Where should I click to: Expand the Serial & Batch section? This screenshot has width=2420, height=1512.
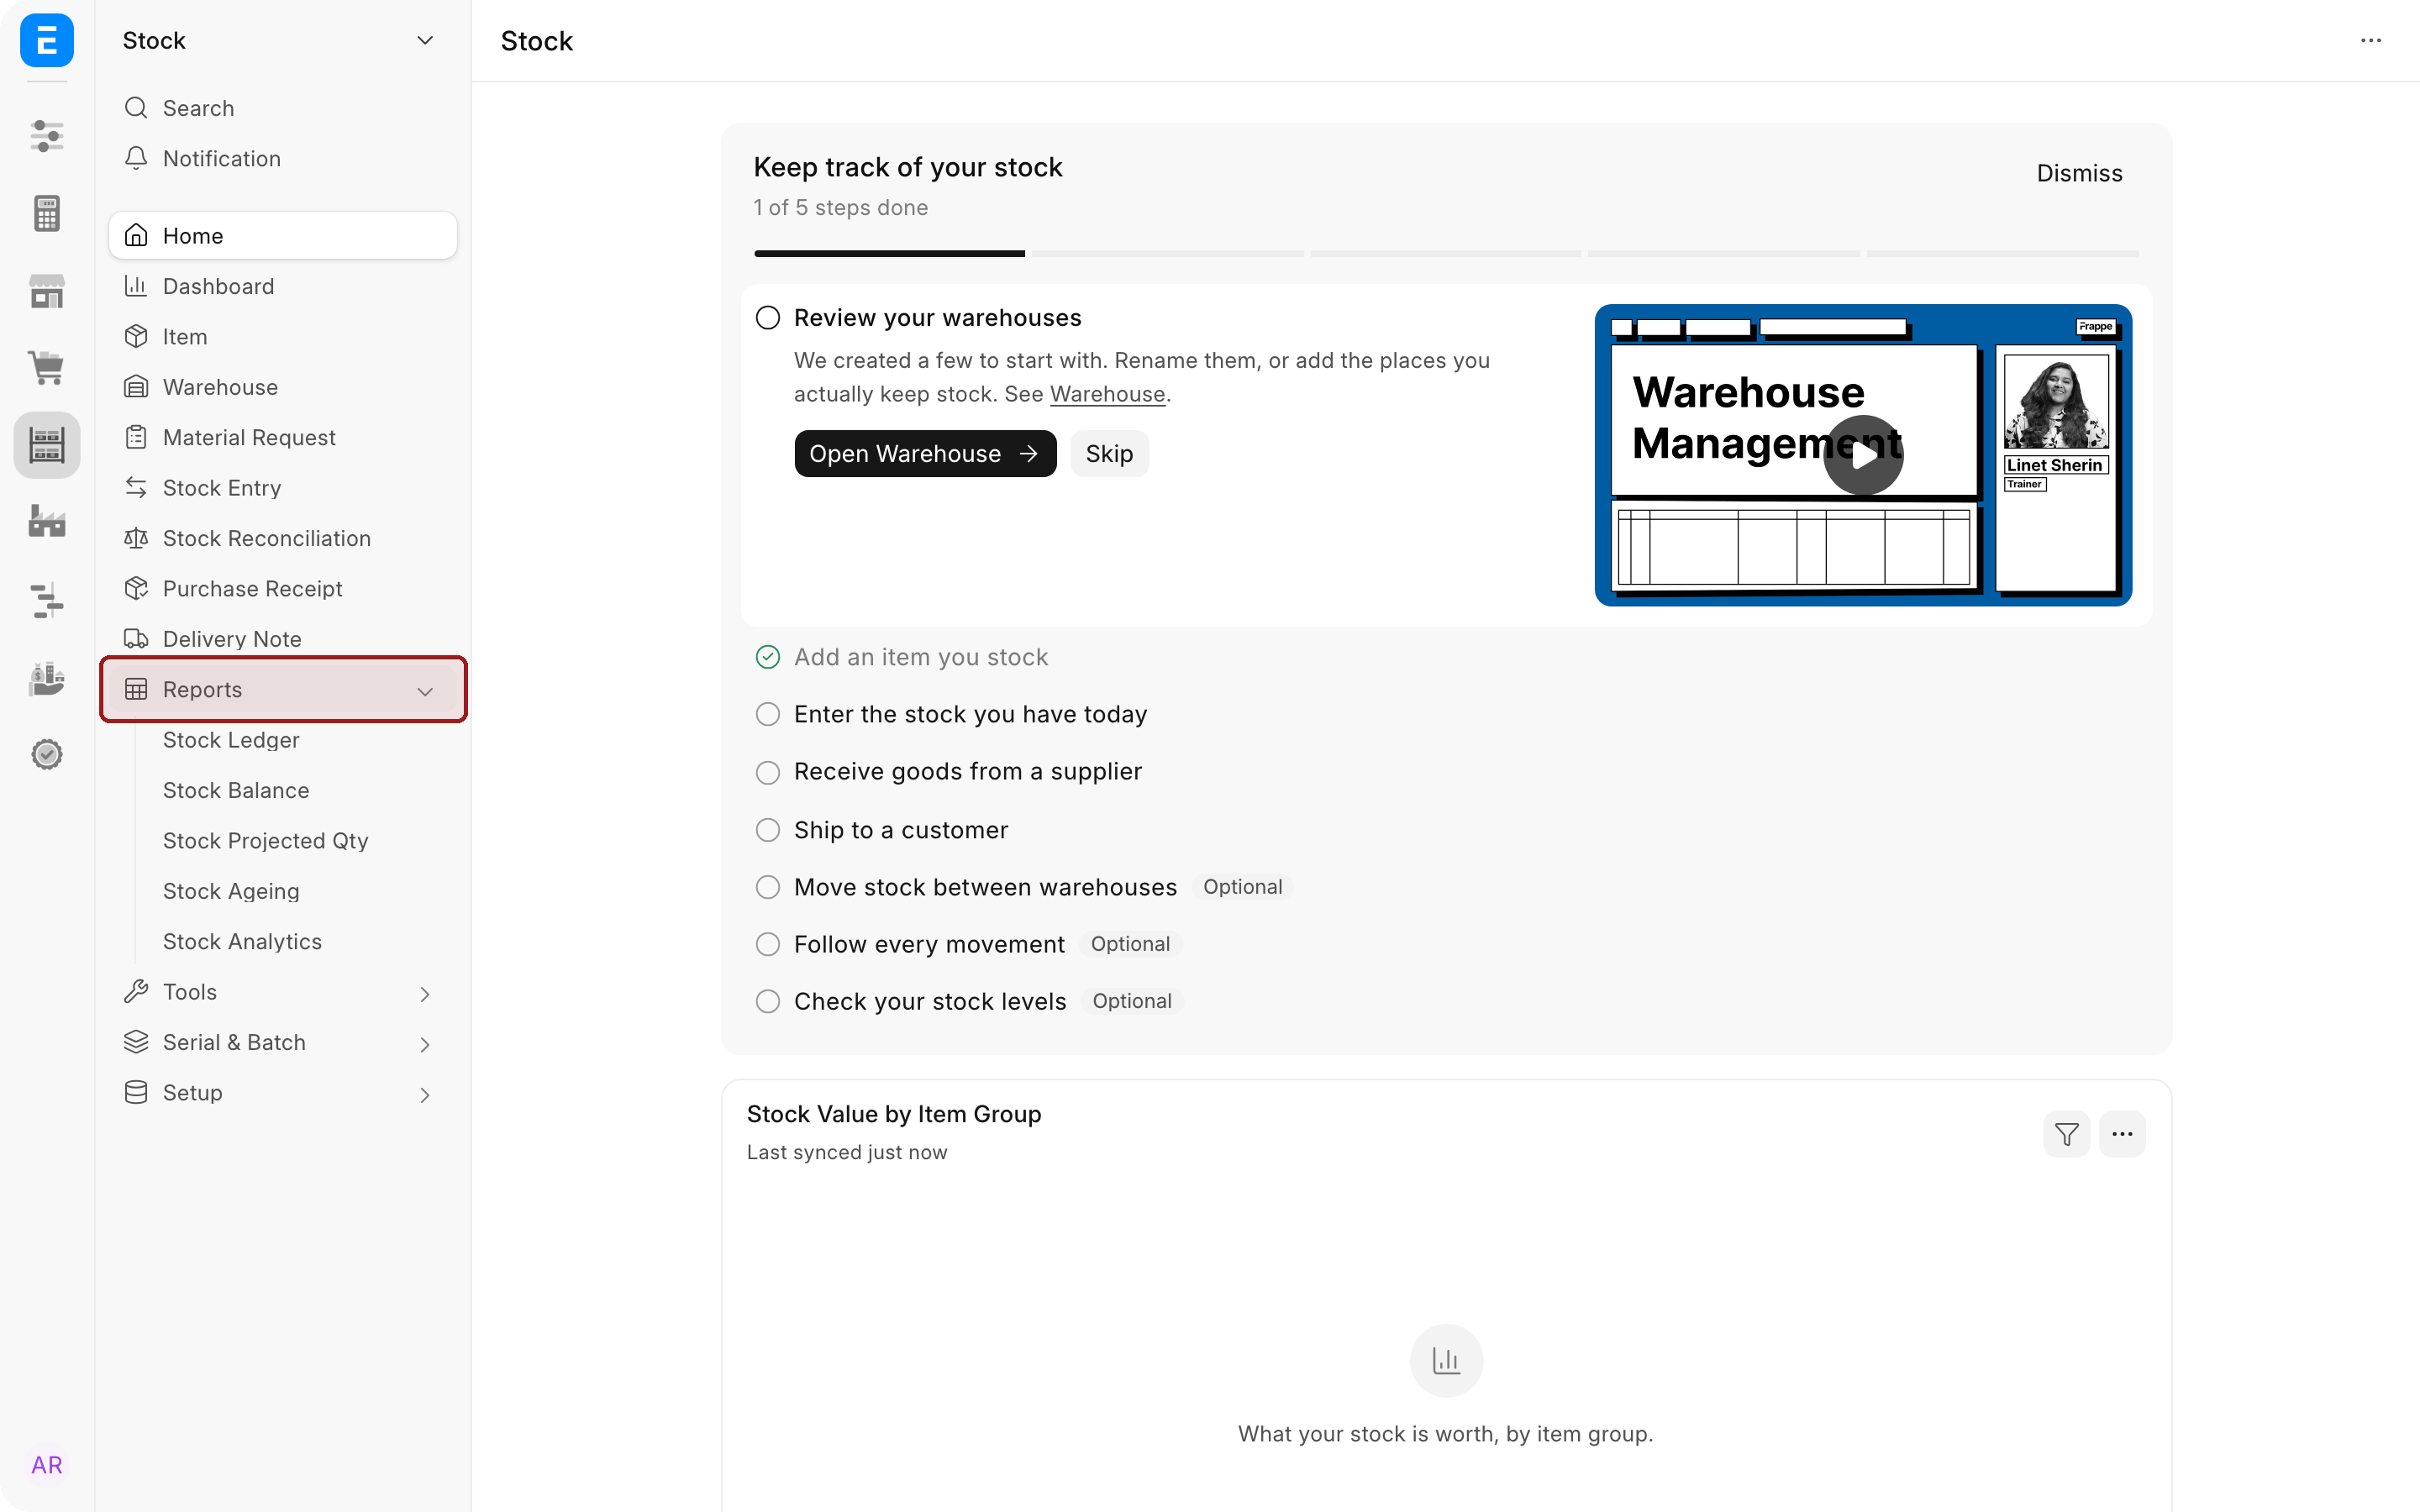click(282, 1042)
